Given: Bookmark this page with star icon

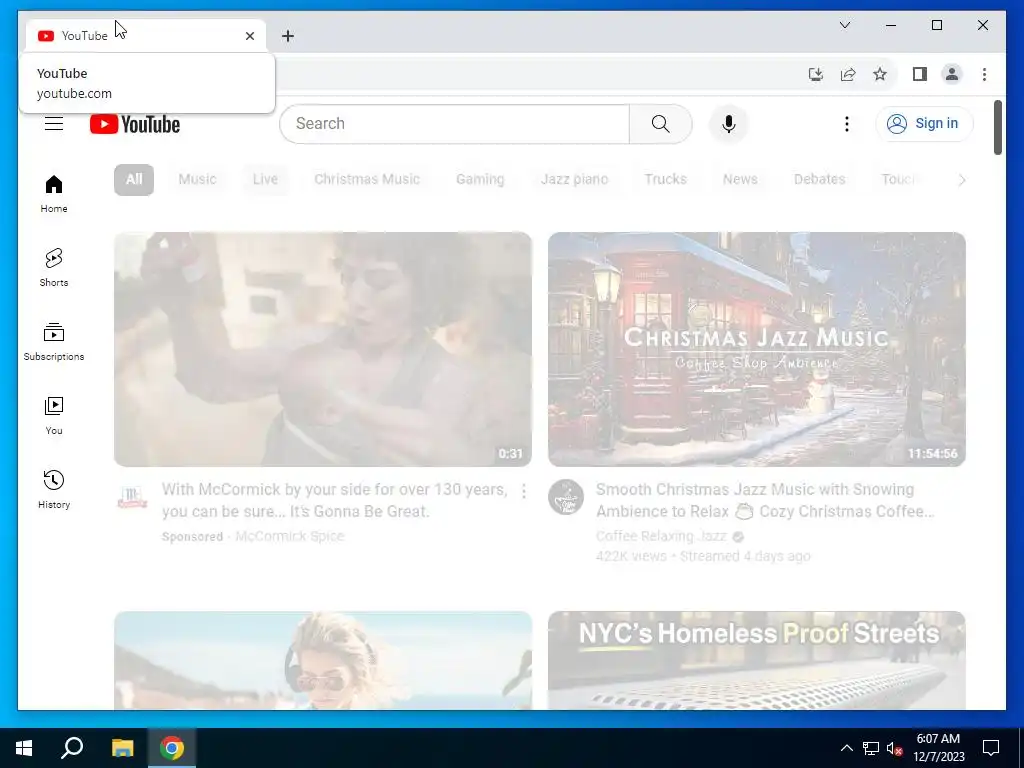Looking at the screenshot, I should click(880, 74).
